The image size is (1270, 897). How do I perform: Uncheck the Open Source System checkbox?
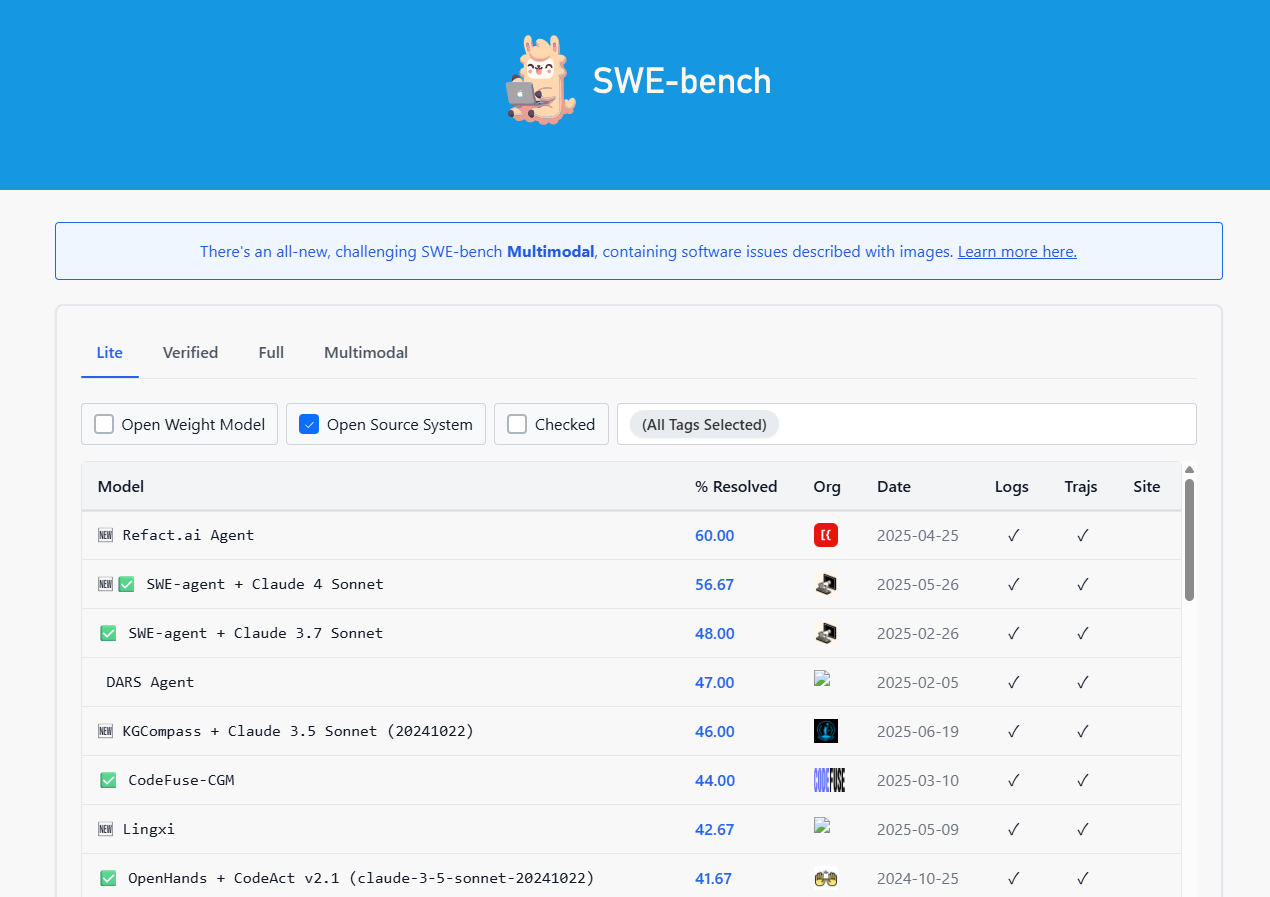pos(309,424)
